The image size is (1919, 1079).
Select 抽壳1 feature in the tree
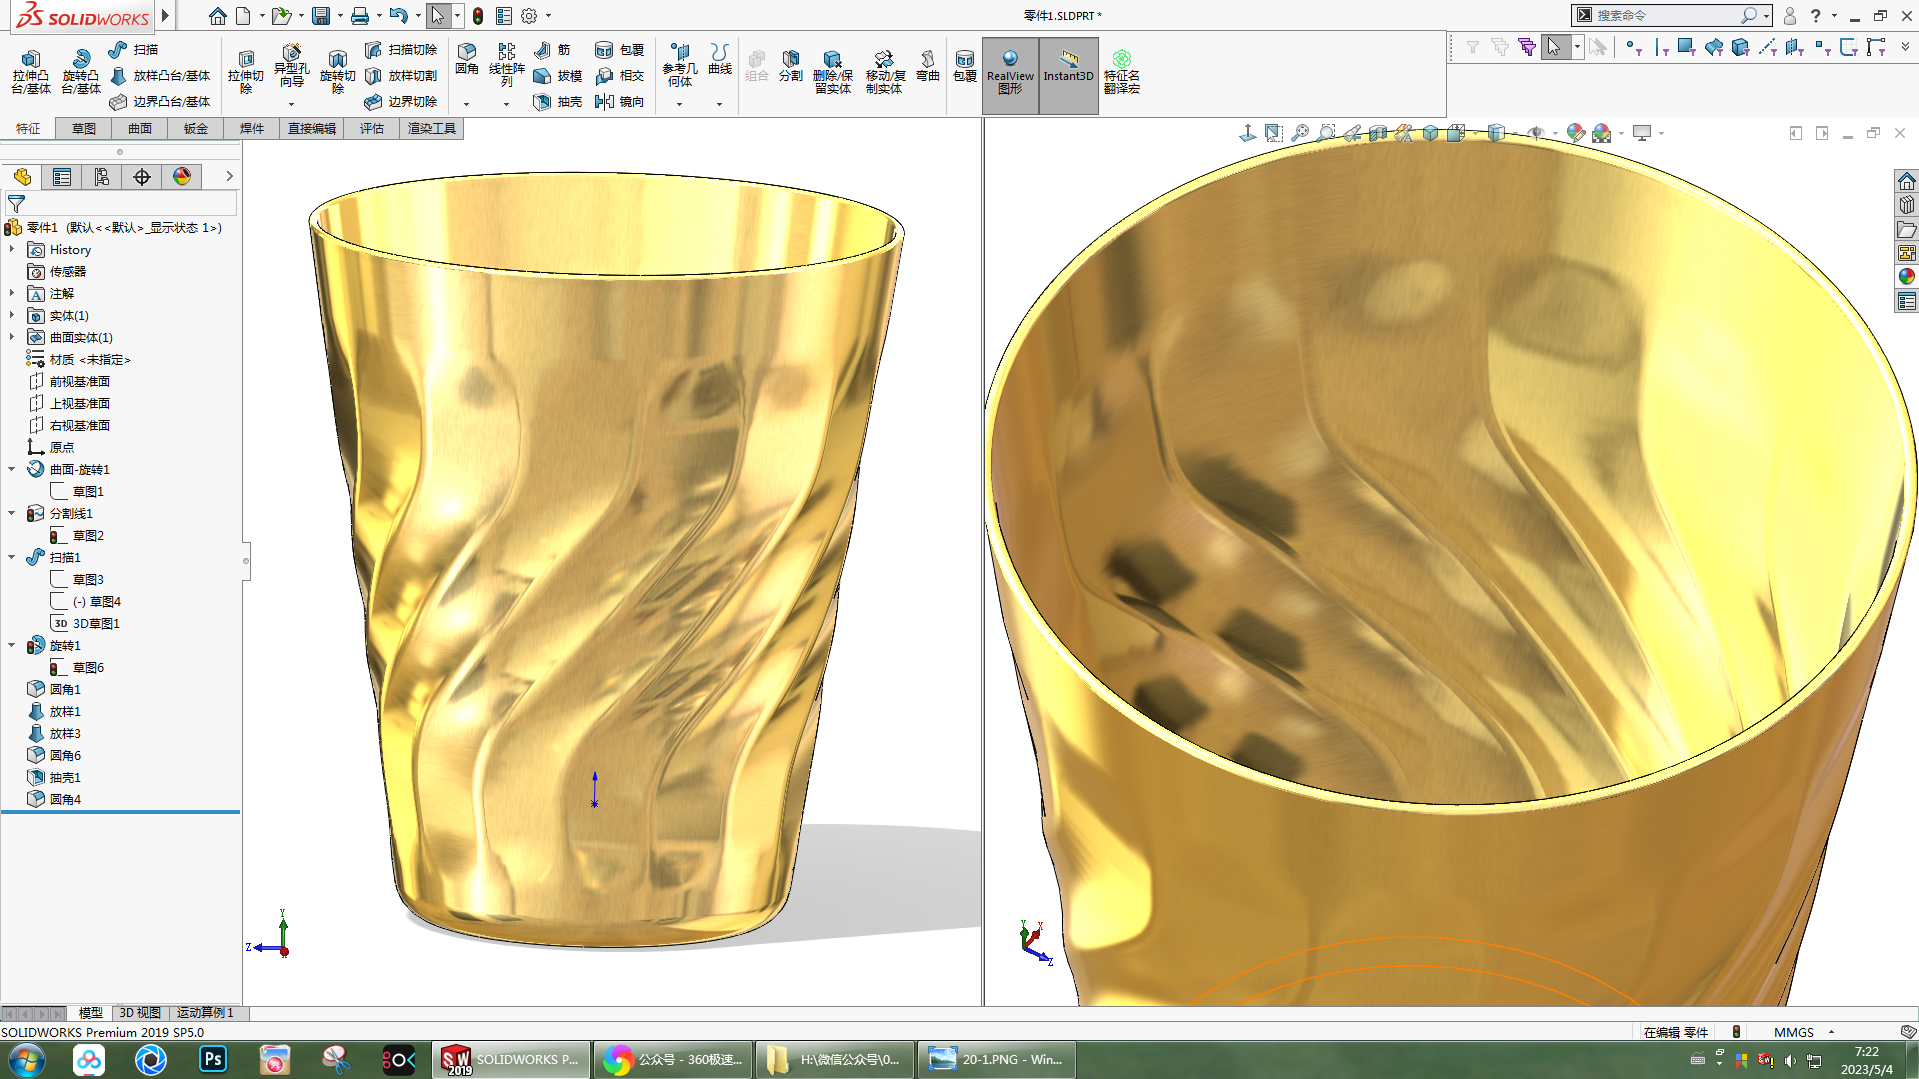point(65,777)
